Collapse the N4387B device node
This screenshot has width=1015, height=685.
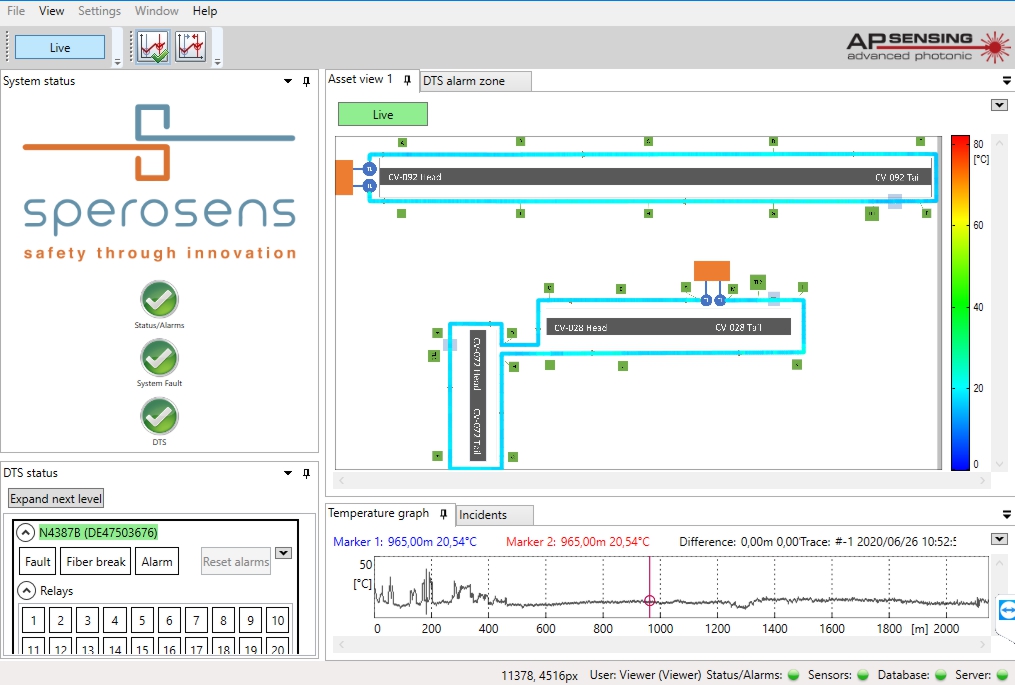(26, 533)
